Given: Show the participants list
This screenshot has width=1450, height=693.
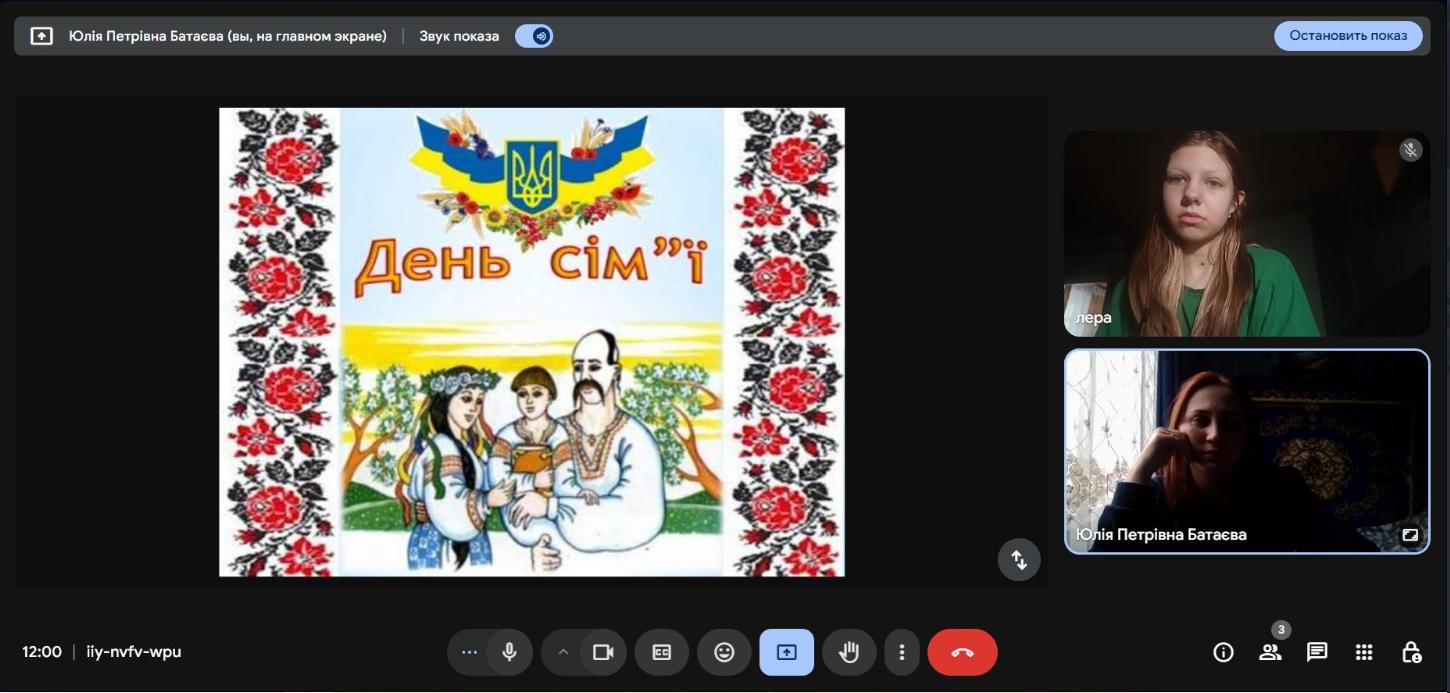Looking at the screenshot, I should tap(1270, 652).
